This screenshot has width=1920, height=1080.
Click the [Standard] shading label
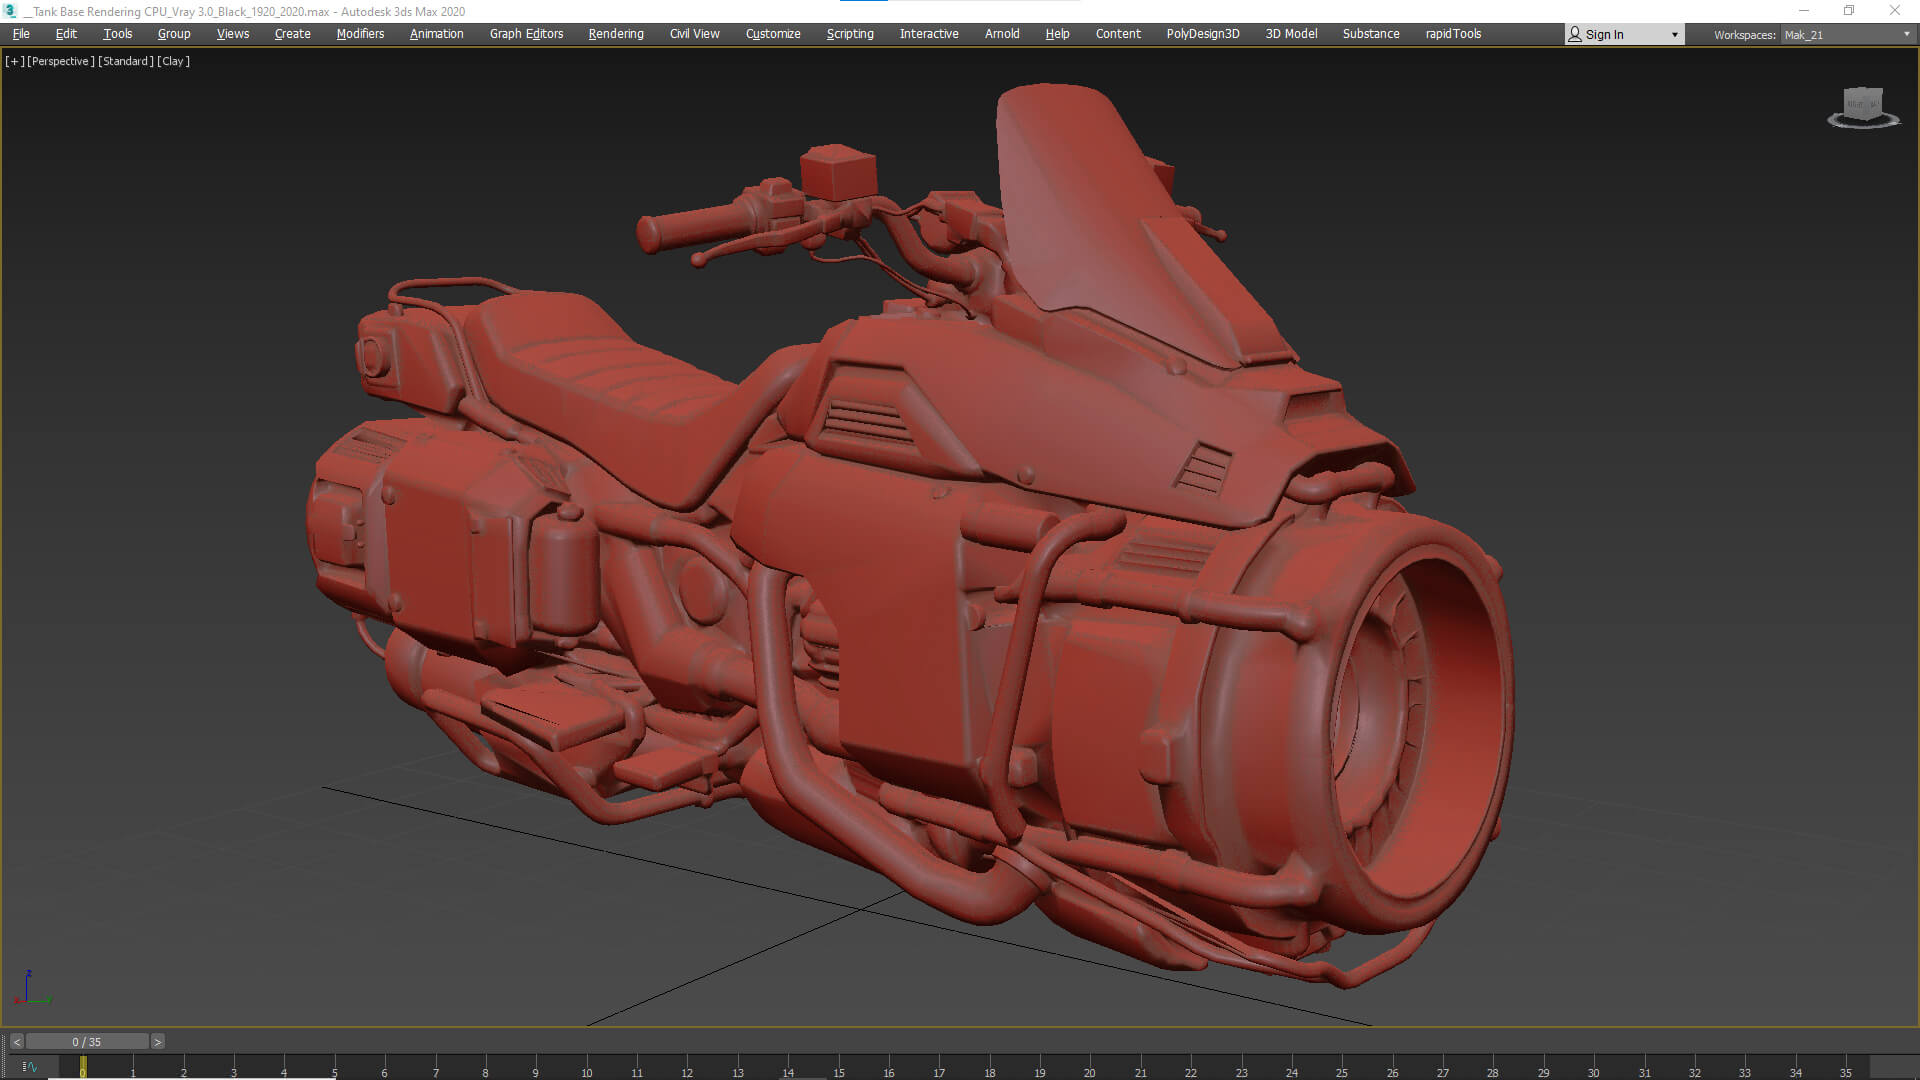[x=126, y=61]
